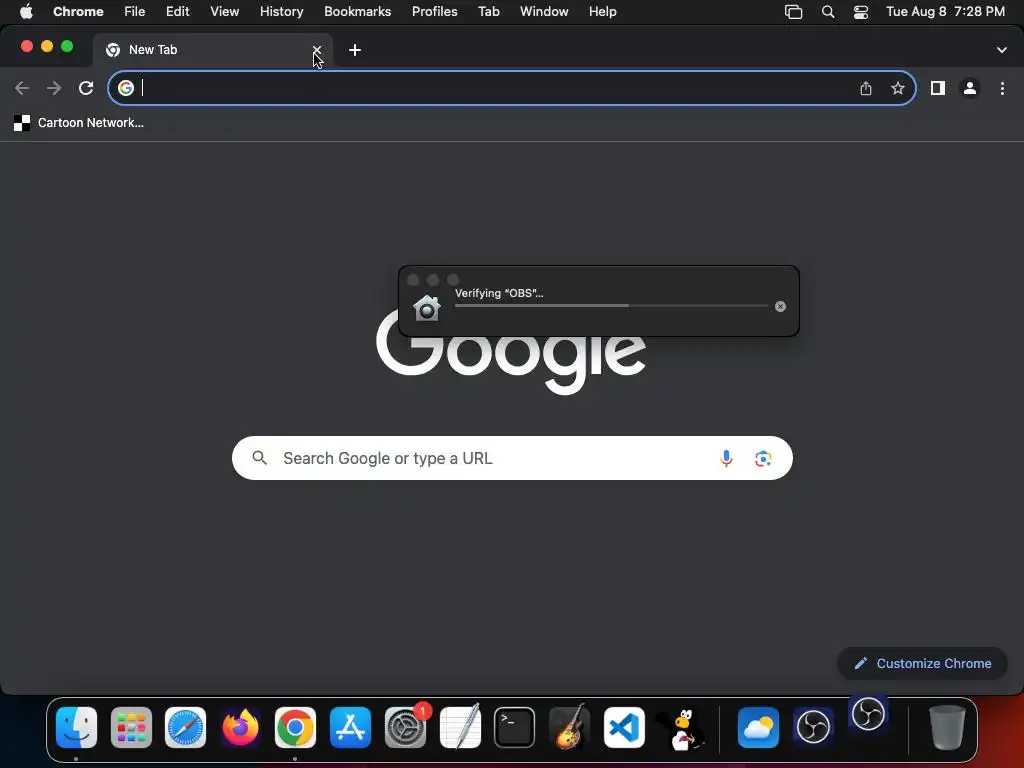The height and width of the screenshot is (768, 1024).
Task: Open the Apple menu
Action: point(26,12)
